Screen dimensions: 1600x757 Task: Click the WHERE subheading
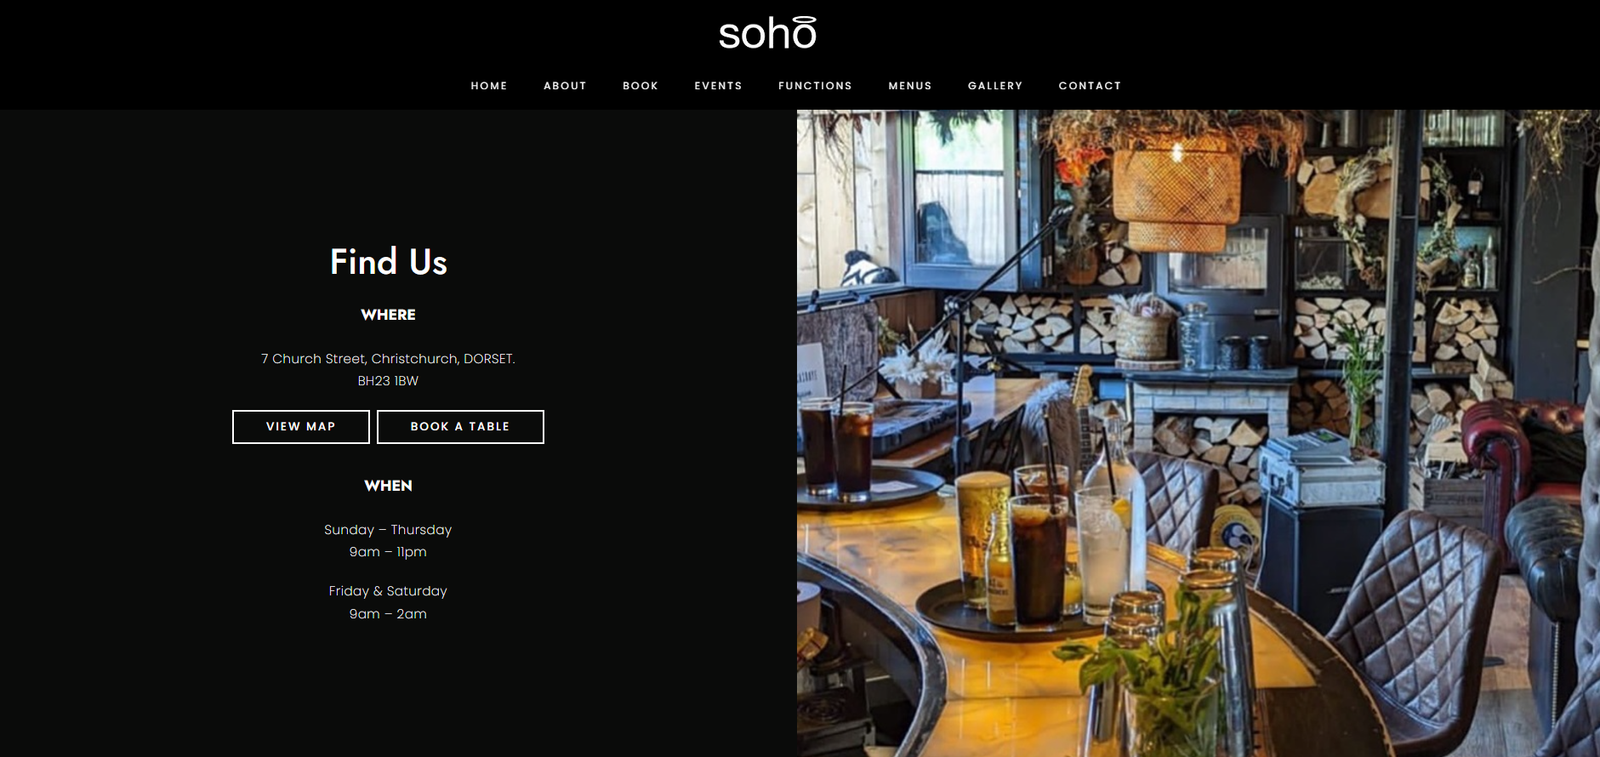click(x=388, y=314)
